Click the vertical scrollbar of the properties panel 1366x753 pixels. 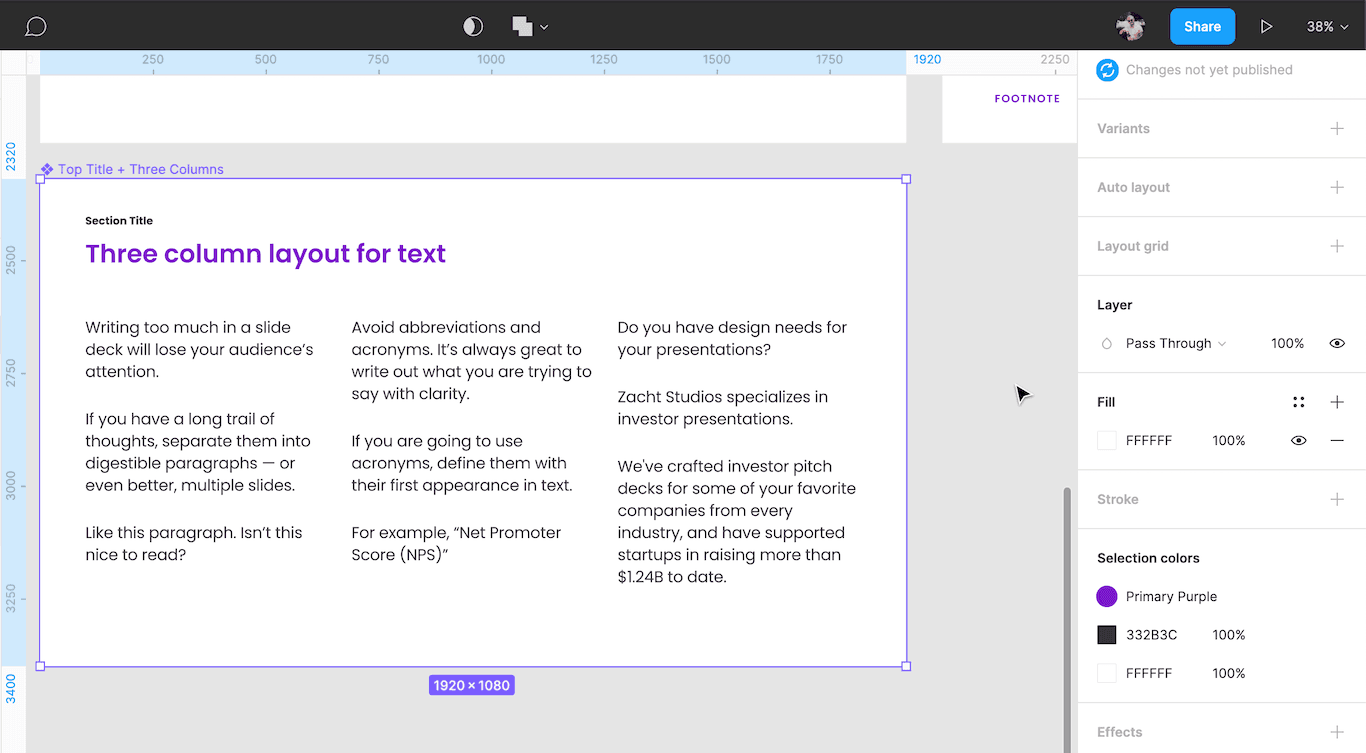(x=1067, y=620)
